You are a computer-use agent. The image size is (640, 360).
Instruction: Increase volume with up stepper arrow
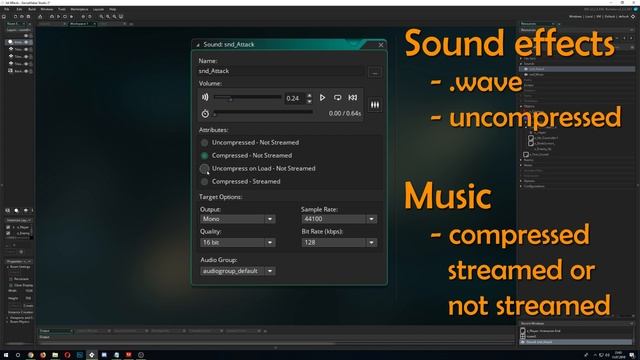(309, 96)
